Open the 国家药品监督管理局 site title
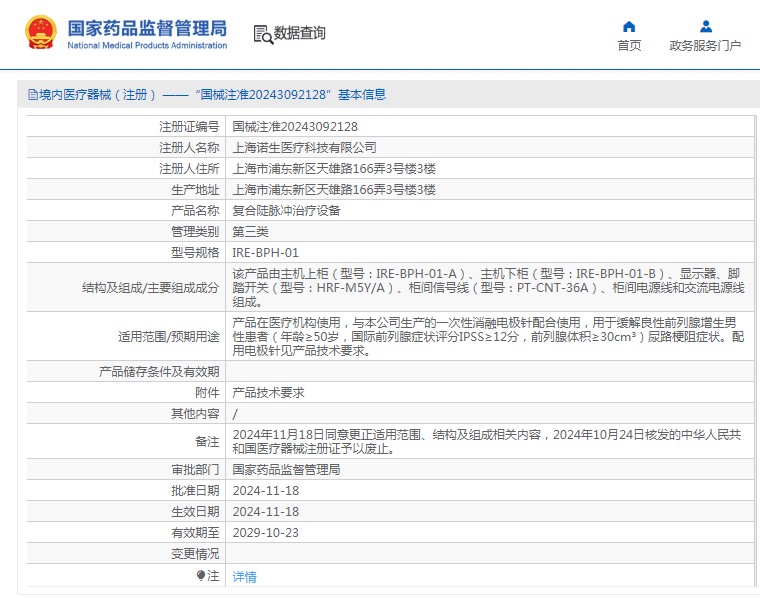The image size is (760, 598). tap(147, 27)
